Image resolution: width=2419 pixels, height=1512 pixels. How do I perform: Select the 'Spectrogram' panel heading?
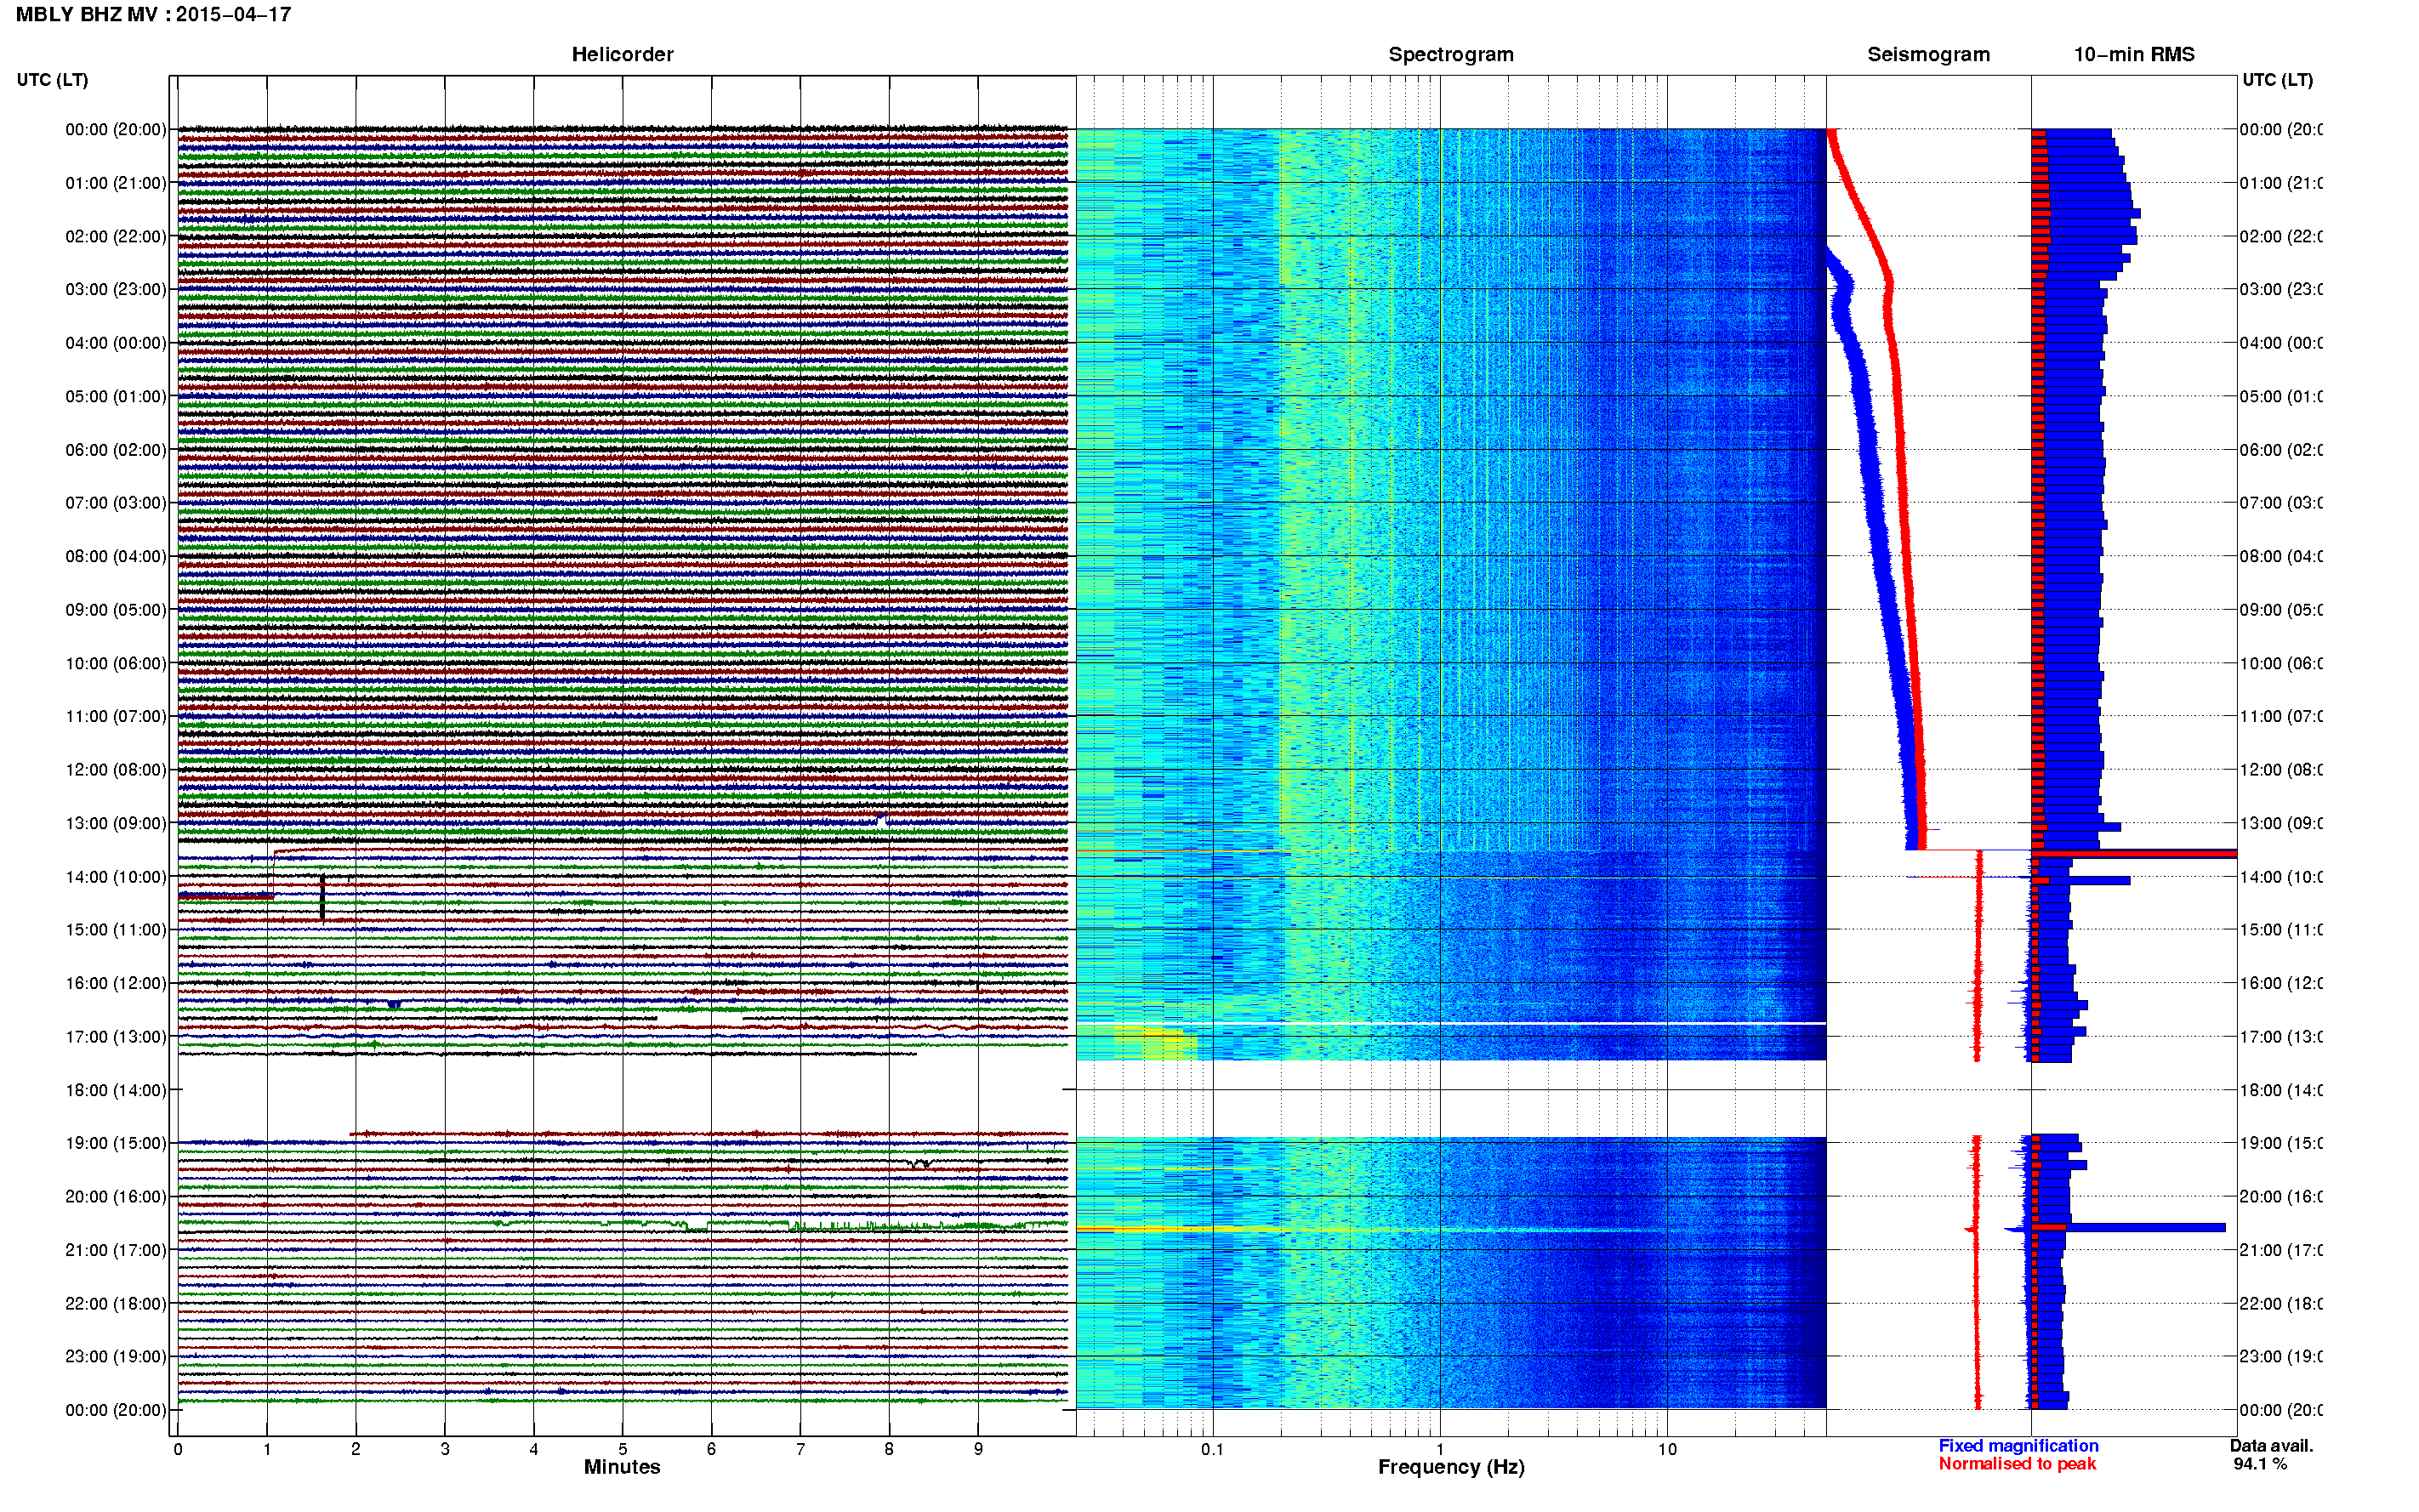[1451, 54]
